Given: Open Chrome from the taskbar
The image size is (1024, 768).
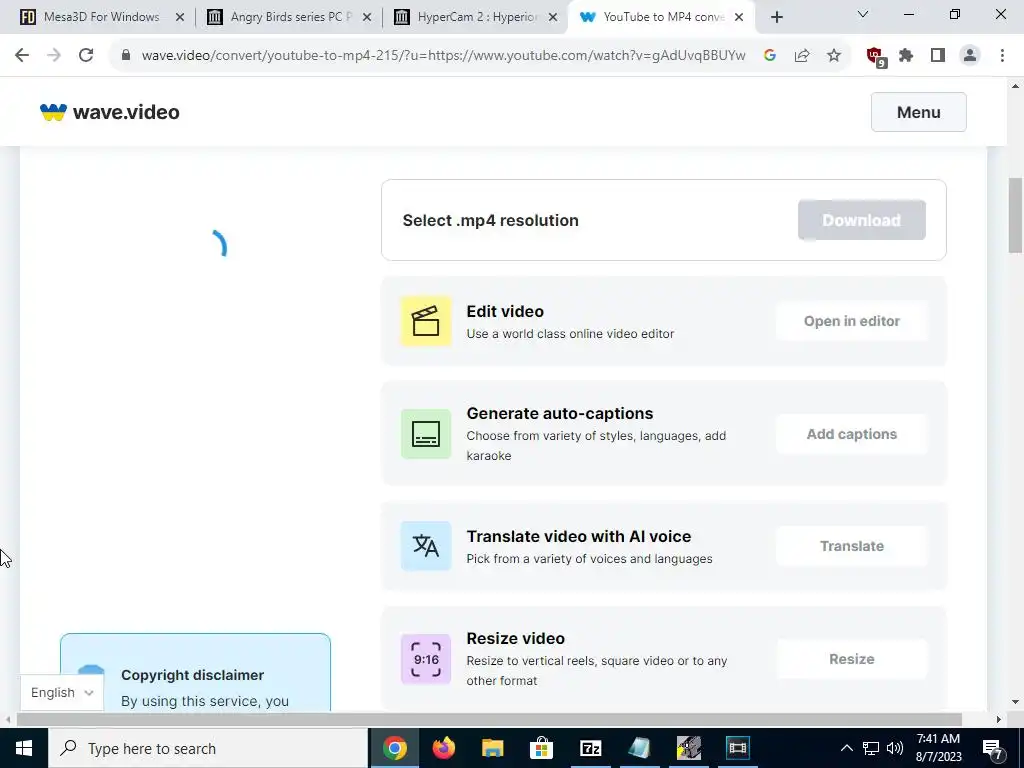Looking at the screenshot, I should (394, 748).
